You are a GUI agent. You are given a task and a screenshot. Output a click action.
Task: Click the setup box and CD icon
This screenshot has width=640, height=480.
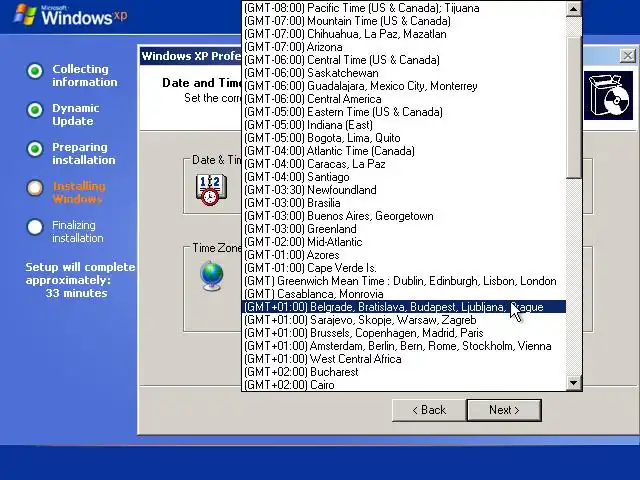click(608, 96)
